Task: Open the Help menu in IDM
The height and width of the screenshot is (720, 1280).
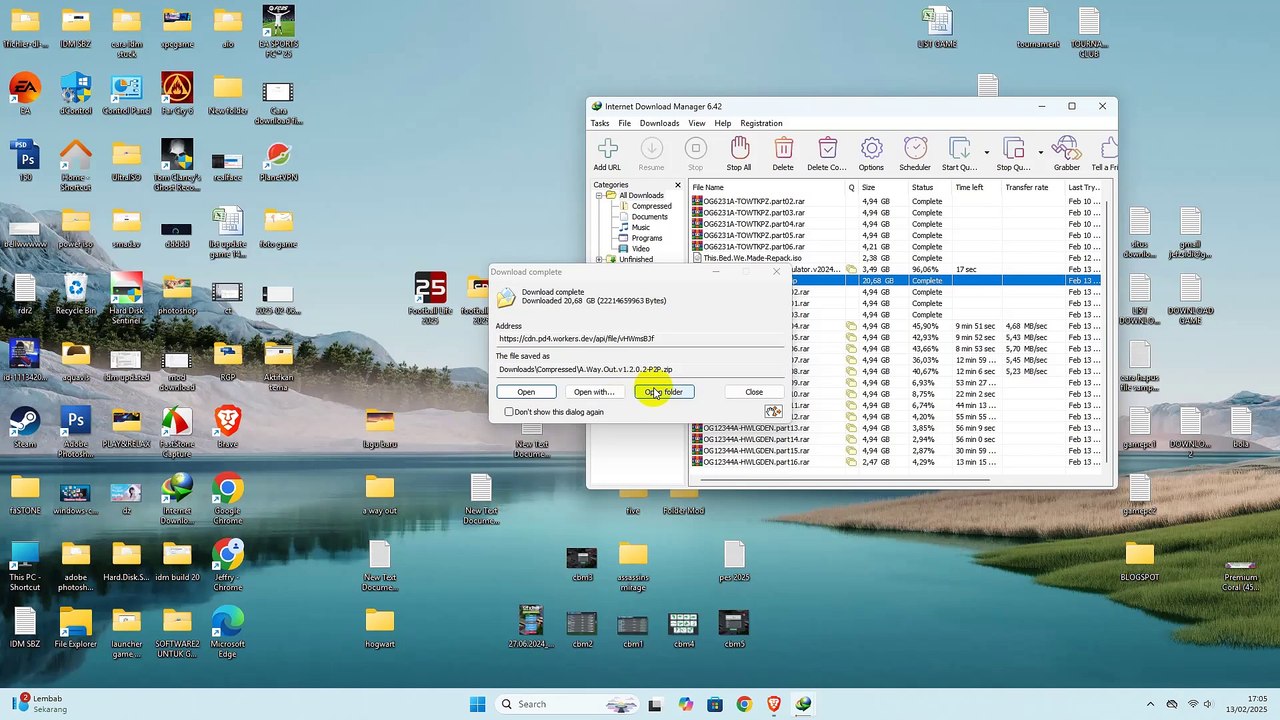Action: click(x=722, y=123)
